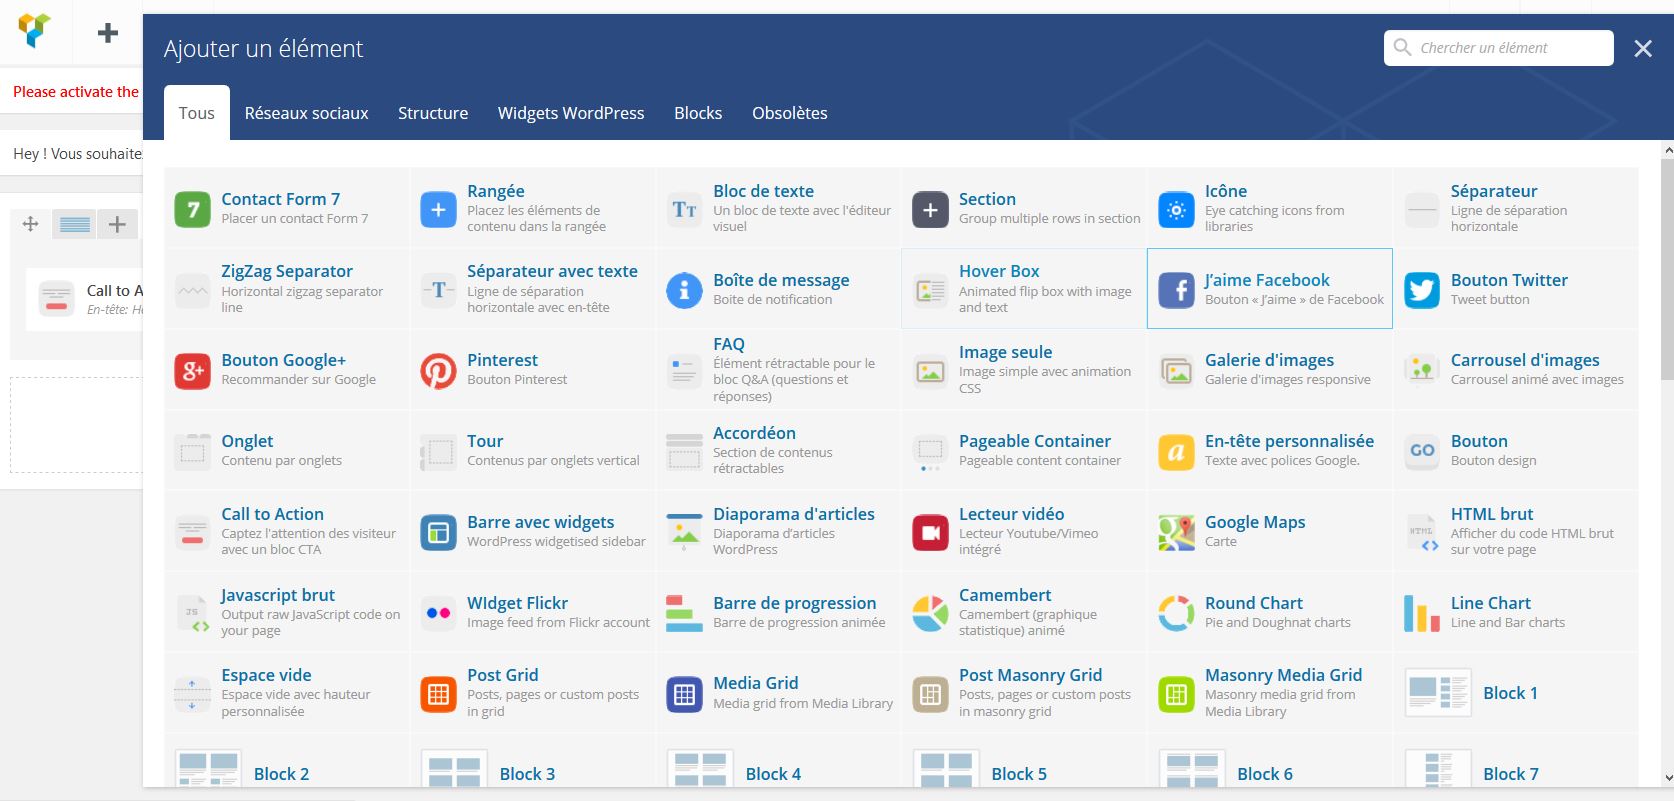
Task: Add the Post Masonry Grid icon
Action: click(930, 694)
